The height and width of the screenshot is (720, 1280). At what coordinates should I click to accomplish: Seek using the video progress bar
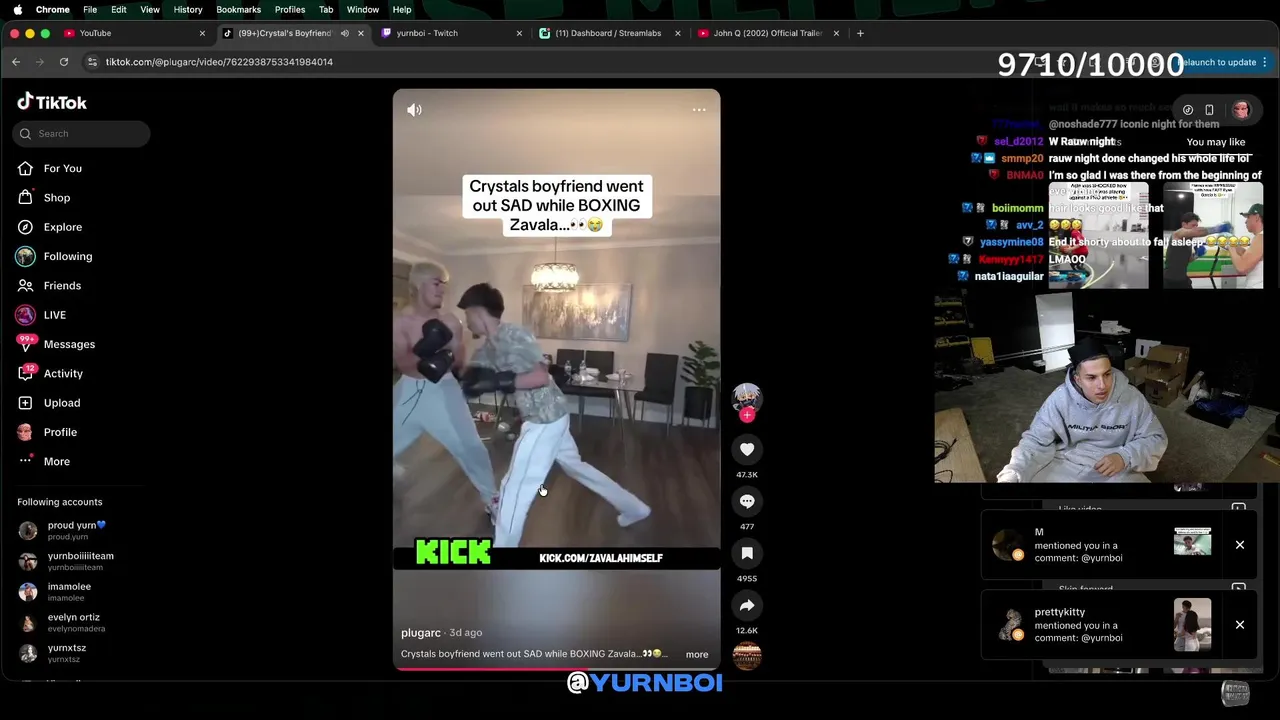point(556,668)
